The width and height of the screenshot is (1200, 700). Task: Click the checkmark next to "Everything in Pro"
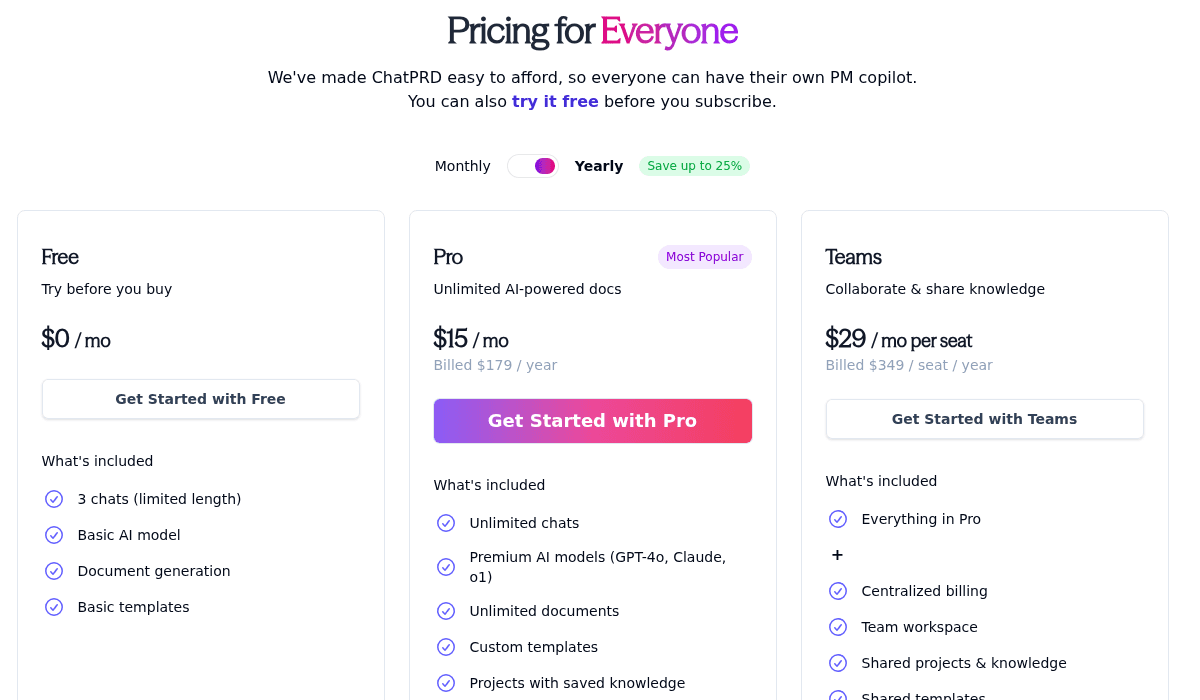pos(838,518)
